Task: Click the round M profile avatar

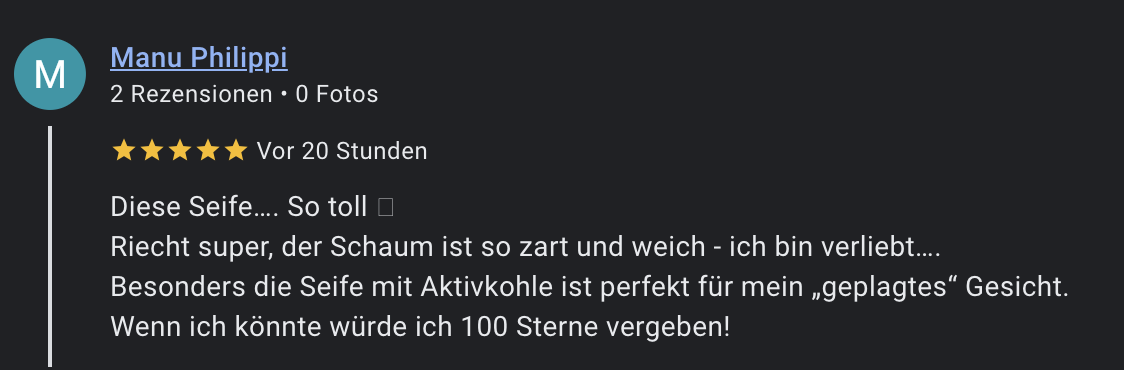Action: [x=50, y=74]
